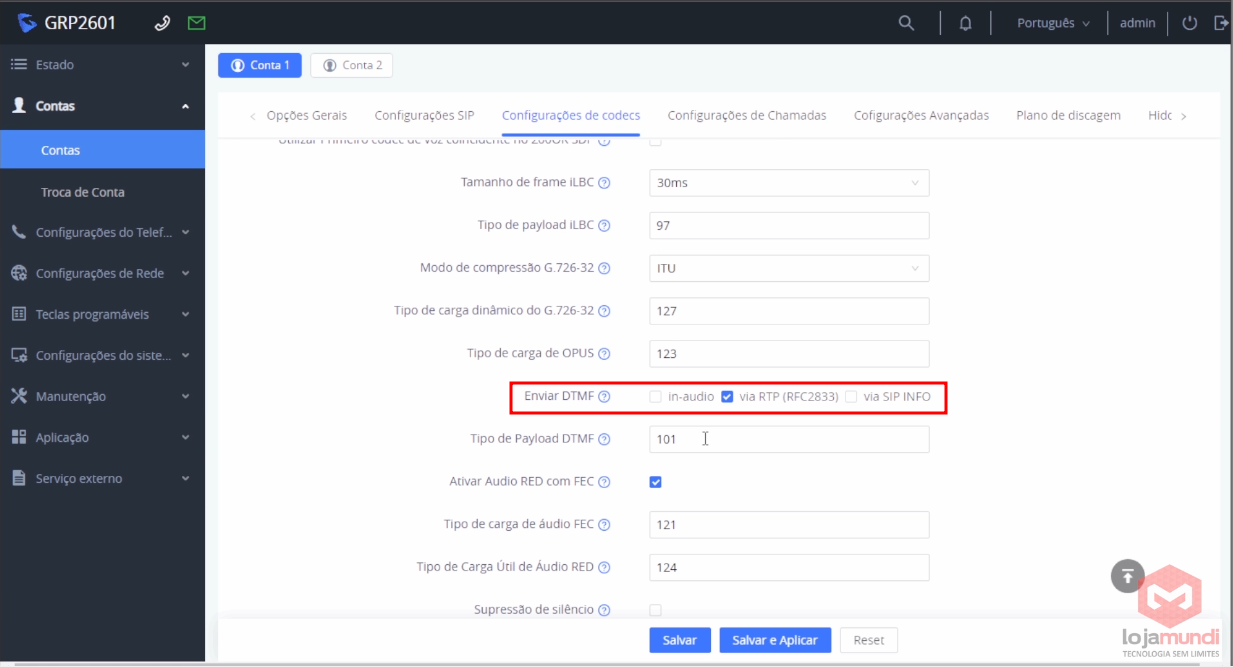Click Tipo de carga dinâmico G.726-32 field
The height and width of the screenshot is (667, 1233).
coord(789,311)
